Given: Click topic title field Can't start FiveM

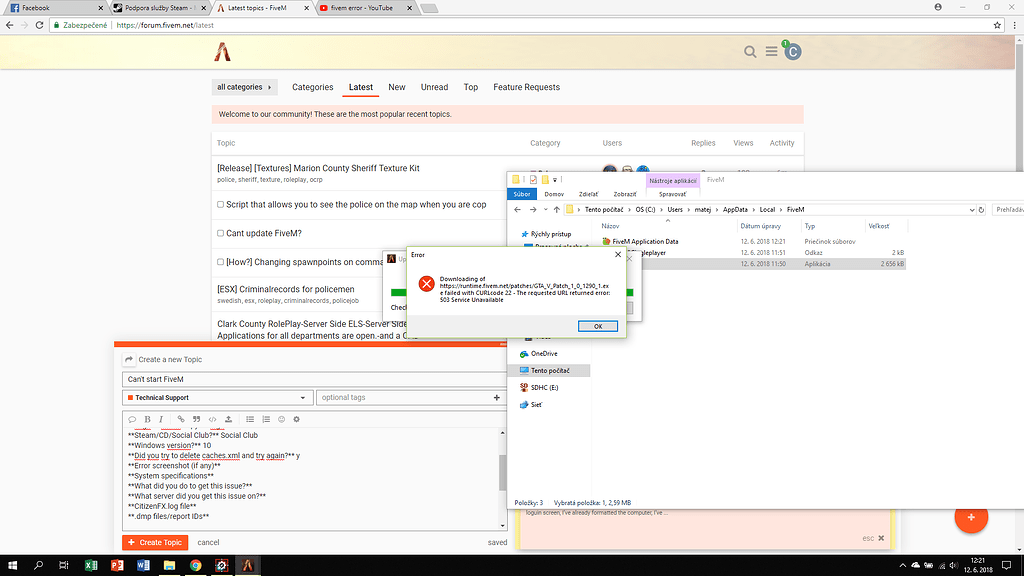Looking at the screenshot, I should [313, 379].
